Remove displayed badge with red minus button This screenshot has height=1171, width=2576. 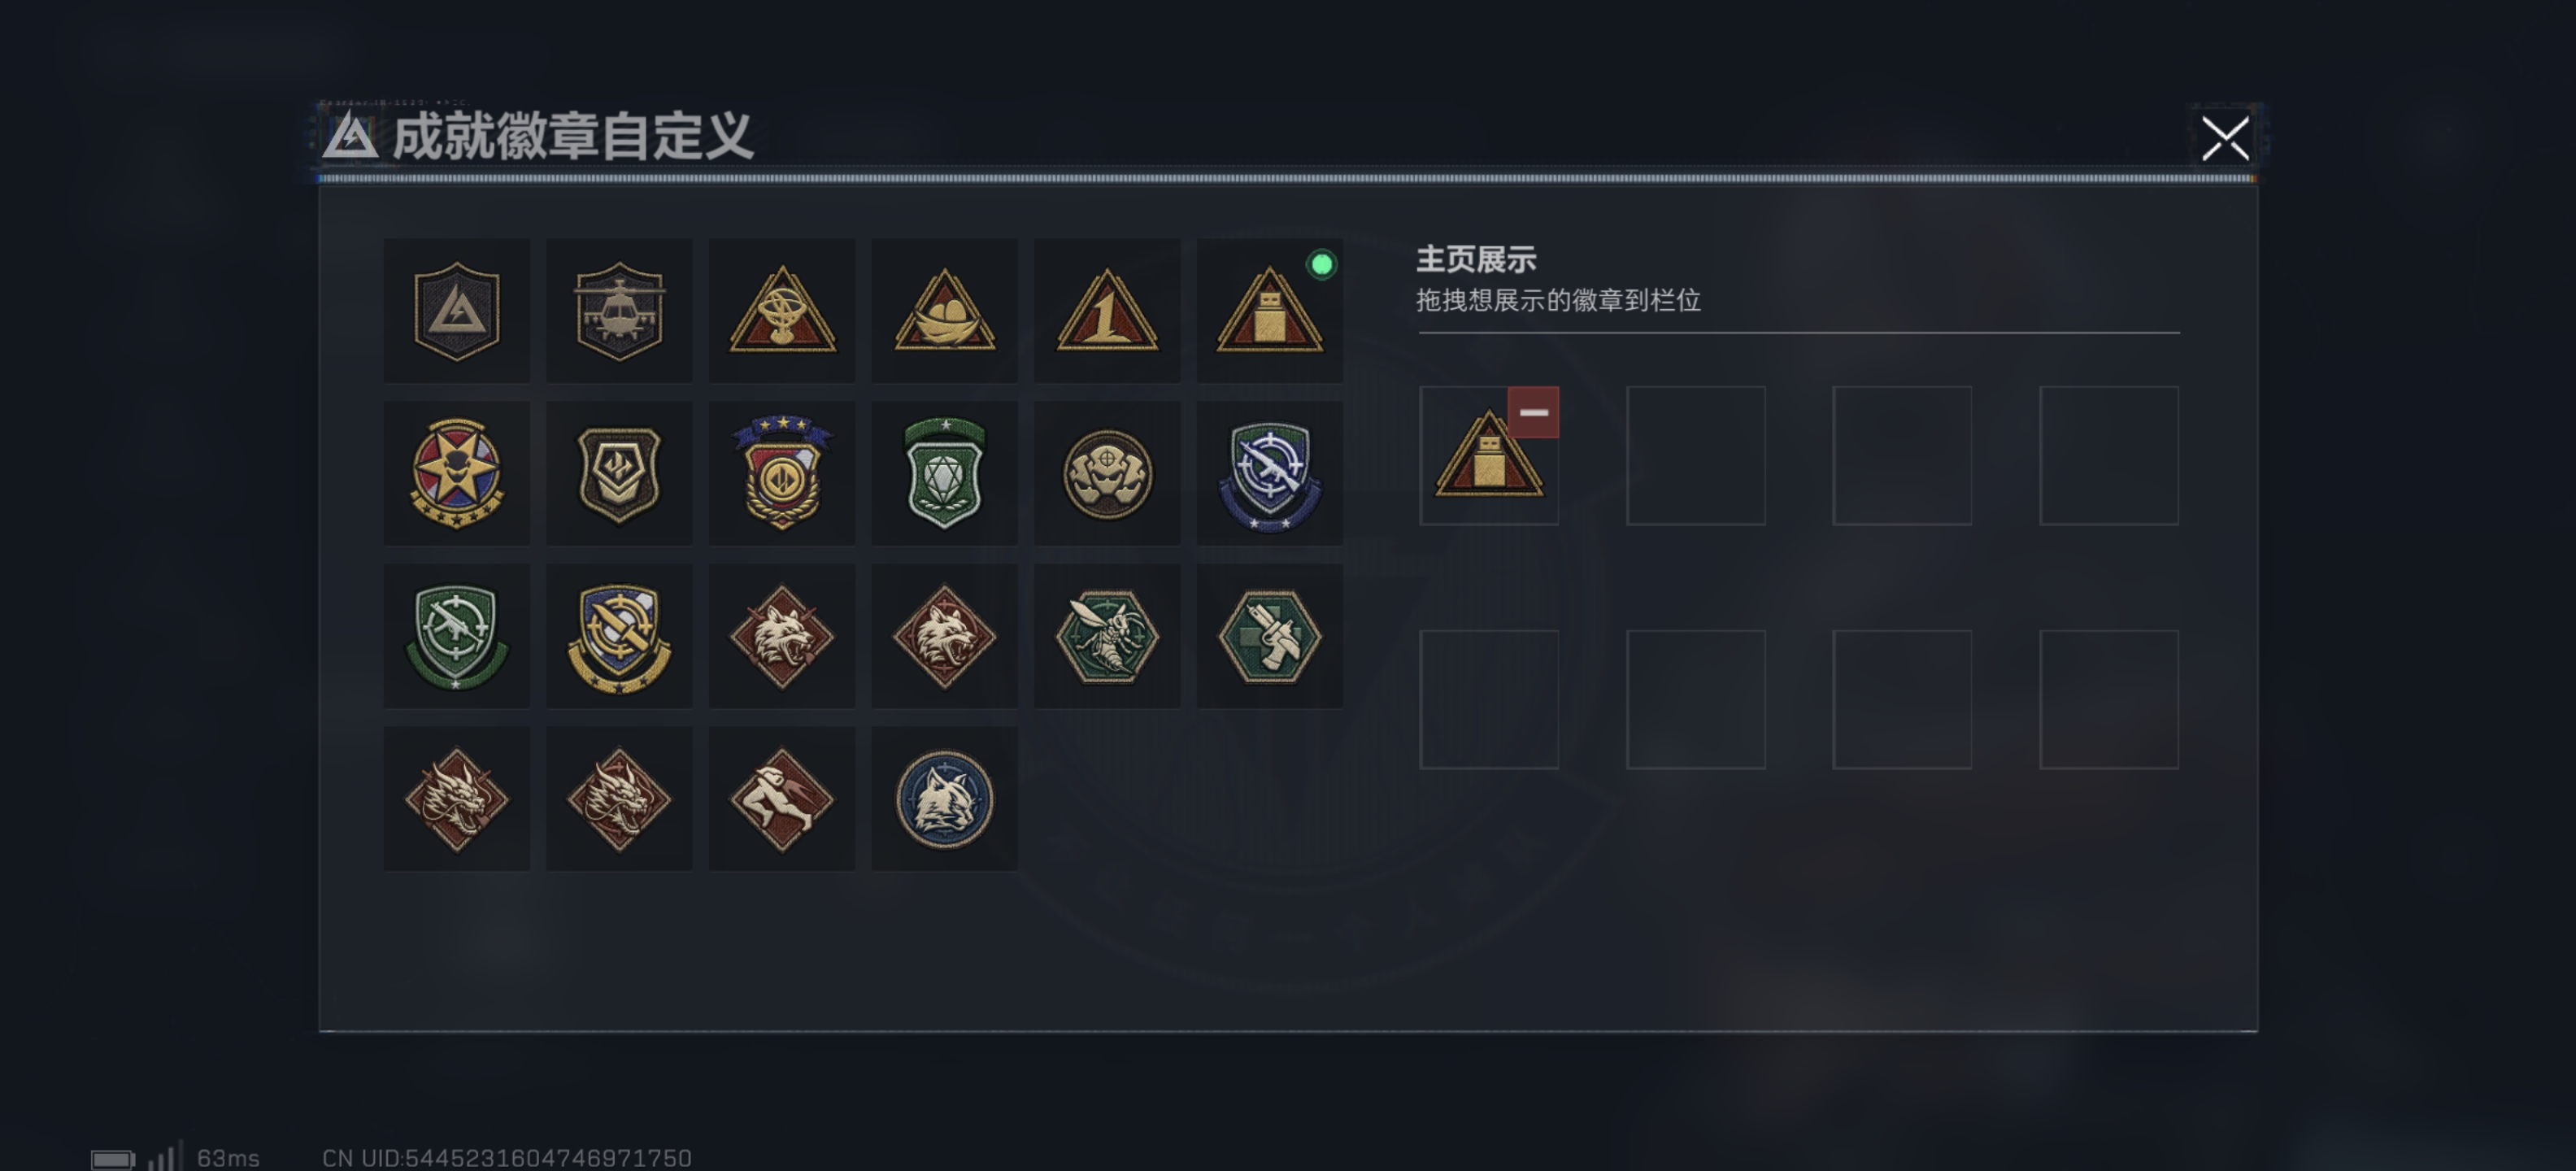click(1533, 412)
